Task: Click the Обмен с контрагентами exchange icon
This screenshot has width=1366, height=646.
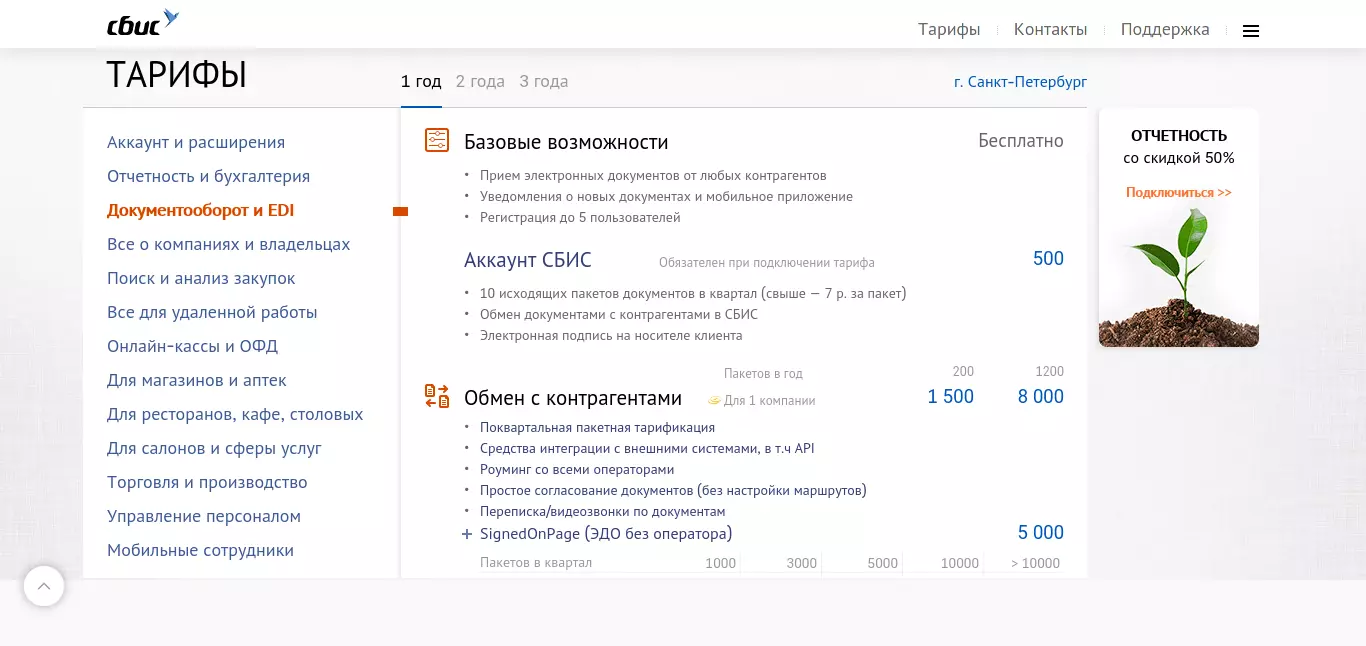Action: pos(437,396)
